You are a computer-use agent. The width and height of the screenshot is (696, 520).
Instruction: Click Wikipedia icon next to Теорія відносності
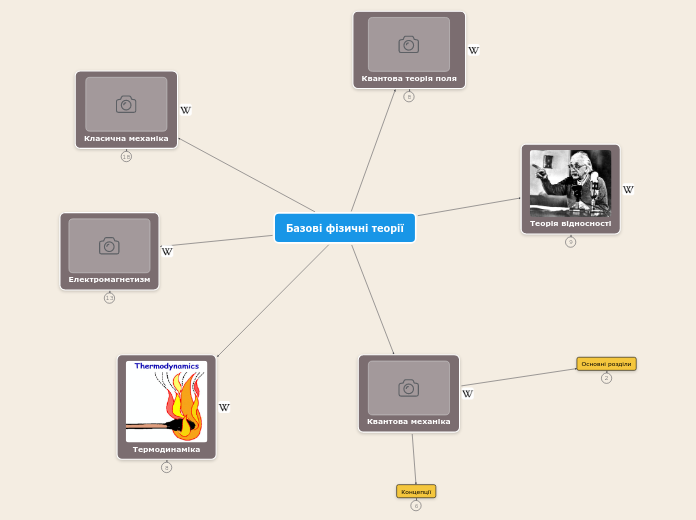(628, 190)
